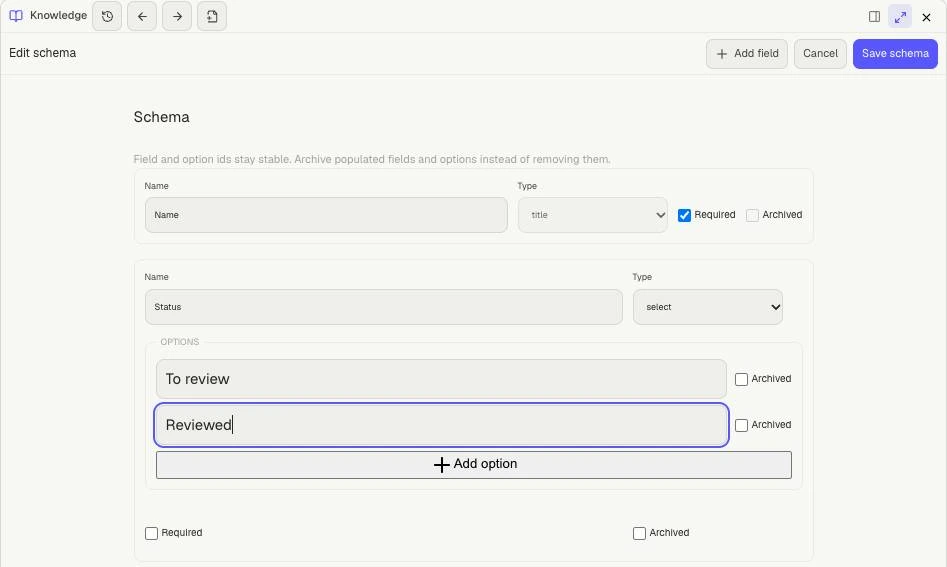Close the Knowledge panel with X
The image size is (947, 567).
click(x=926, y=18)
